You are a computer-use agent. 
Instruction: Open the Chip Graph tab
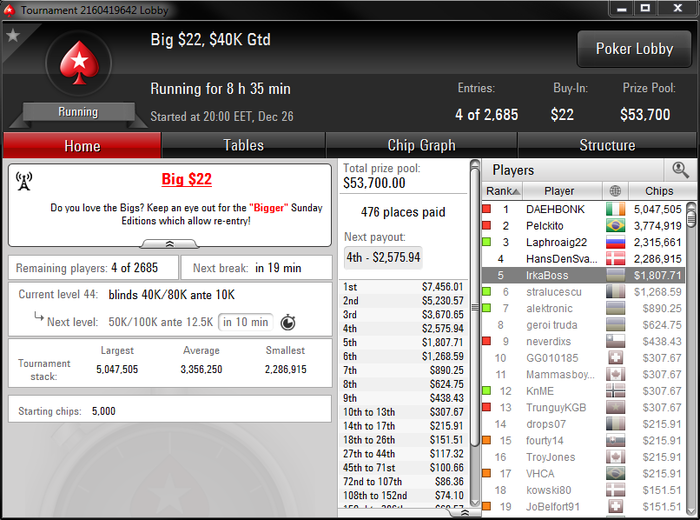[x=421, y=145]
